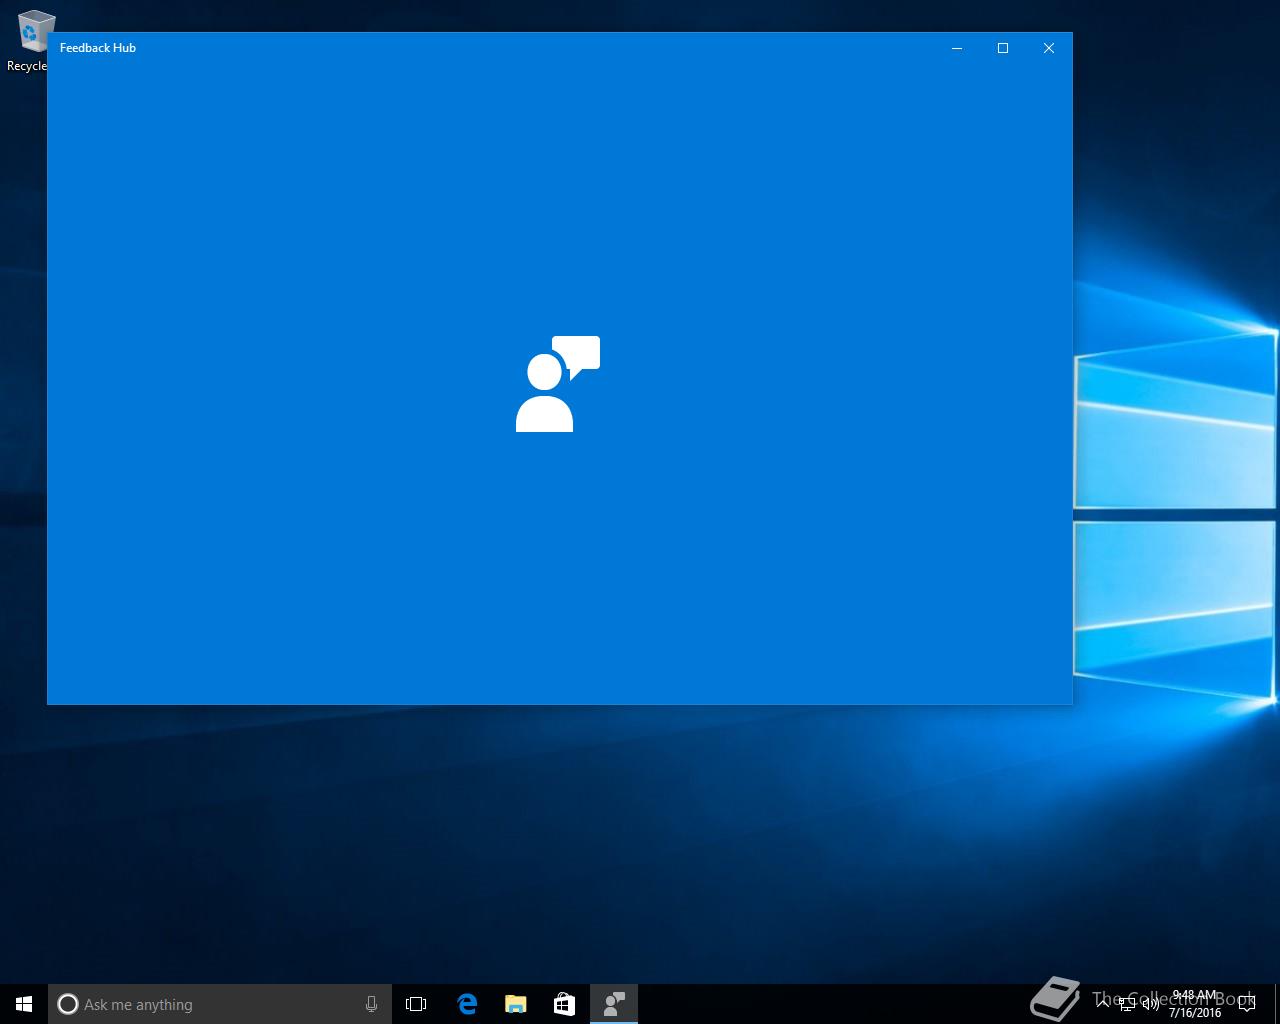This screenshot has height=1024, width=1280.
Task: Select the Recycle Bin desktop icon
Action: pyautogui.click(x=30, y=40)
